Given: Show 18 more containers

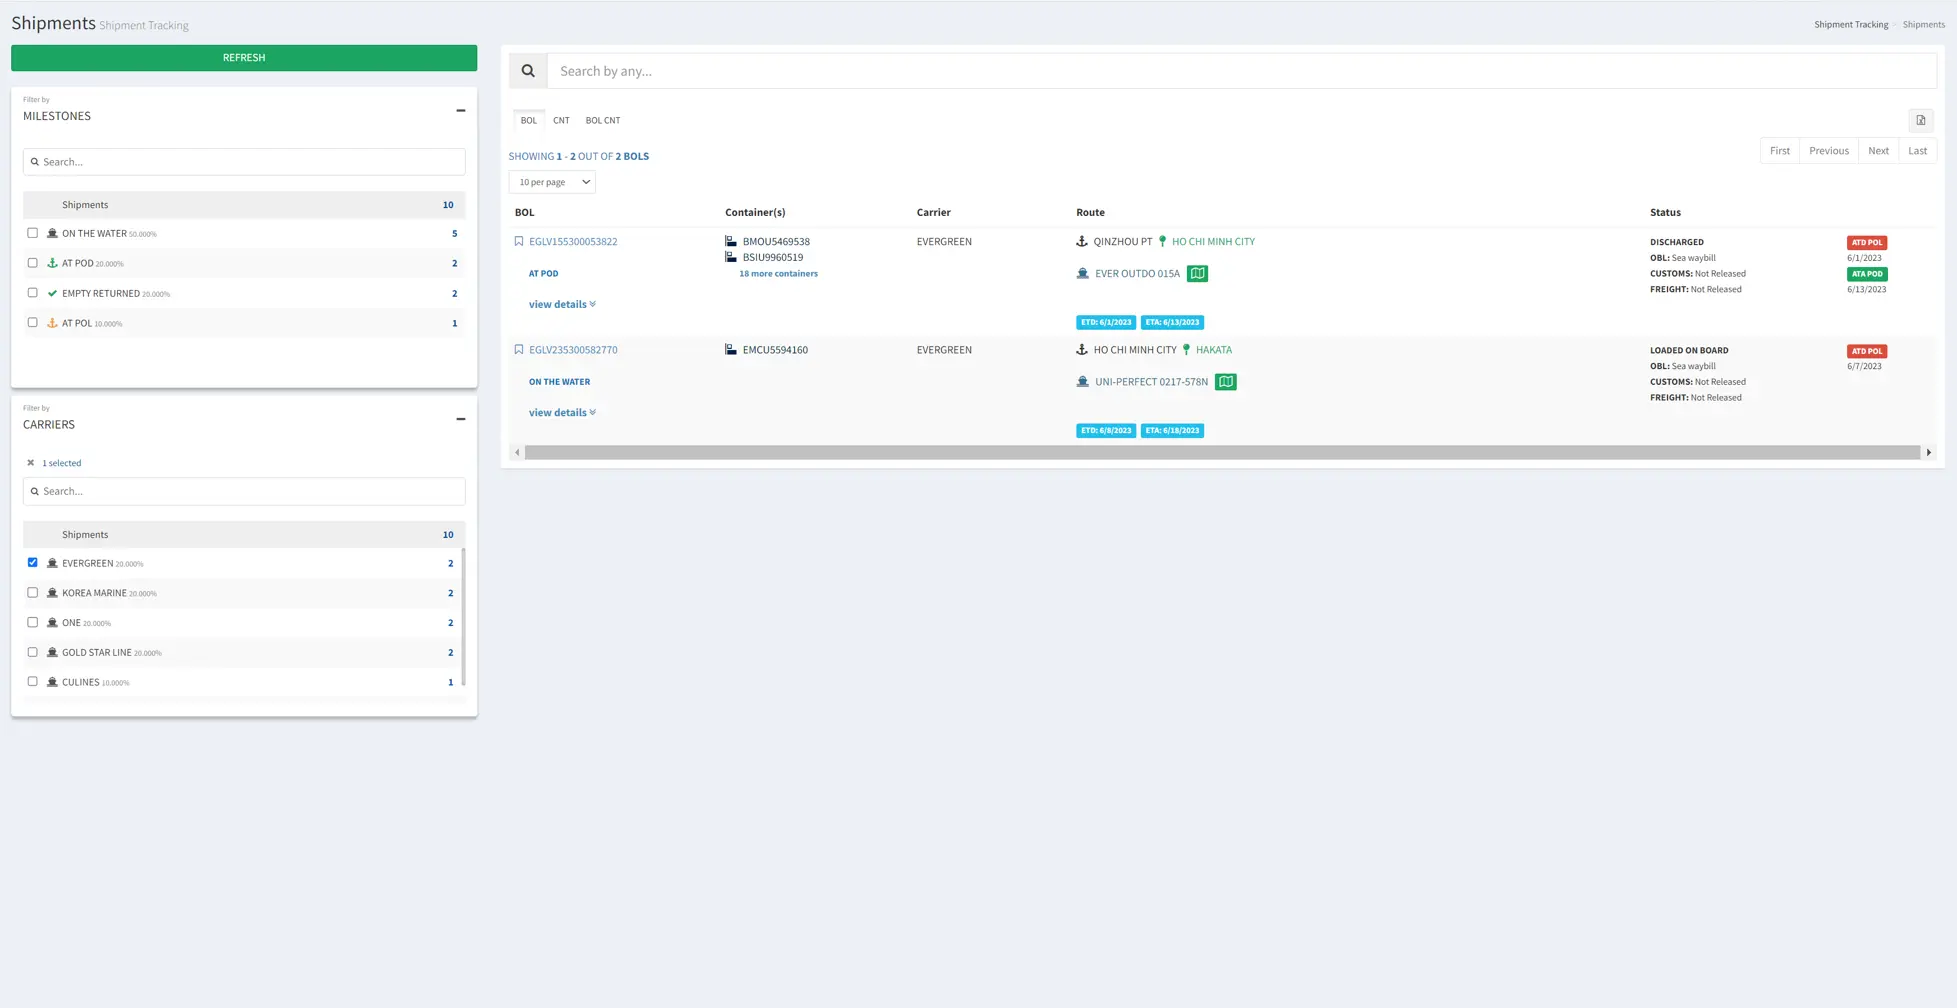Looking at the screenshot, I should point(778,273).
